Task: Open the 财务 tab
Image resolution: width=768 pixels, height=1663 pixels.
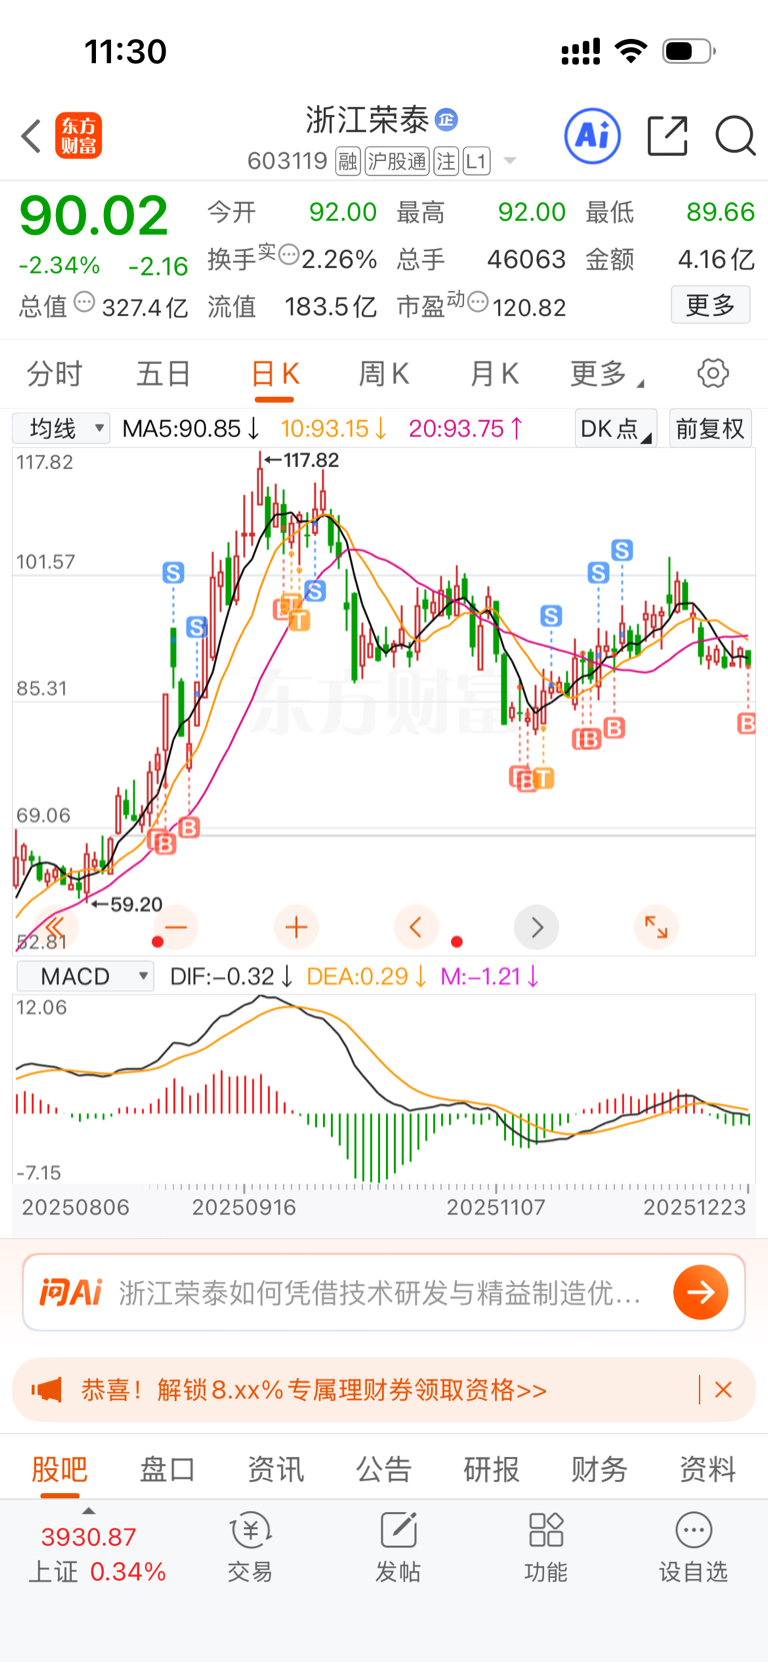Action: point(599,1469)
